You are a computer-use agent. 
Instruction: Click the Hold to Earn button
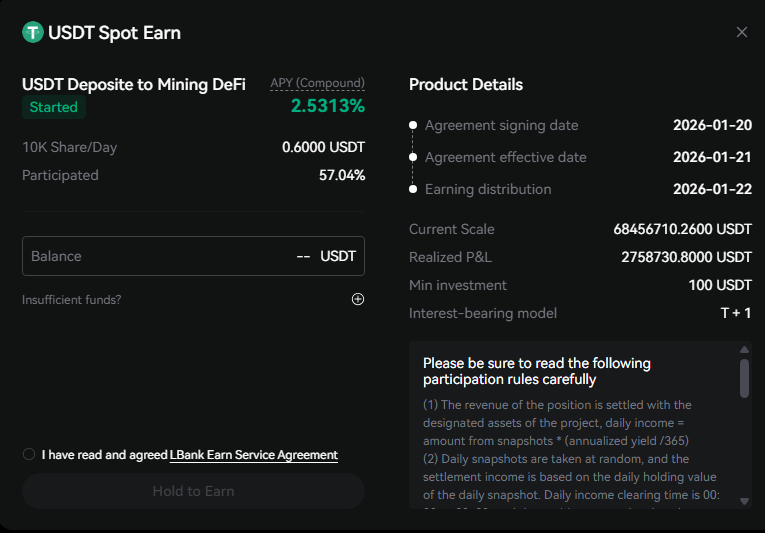[x=193, y=491]
